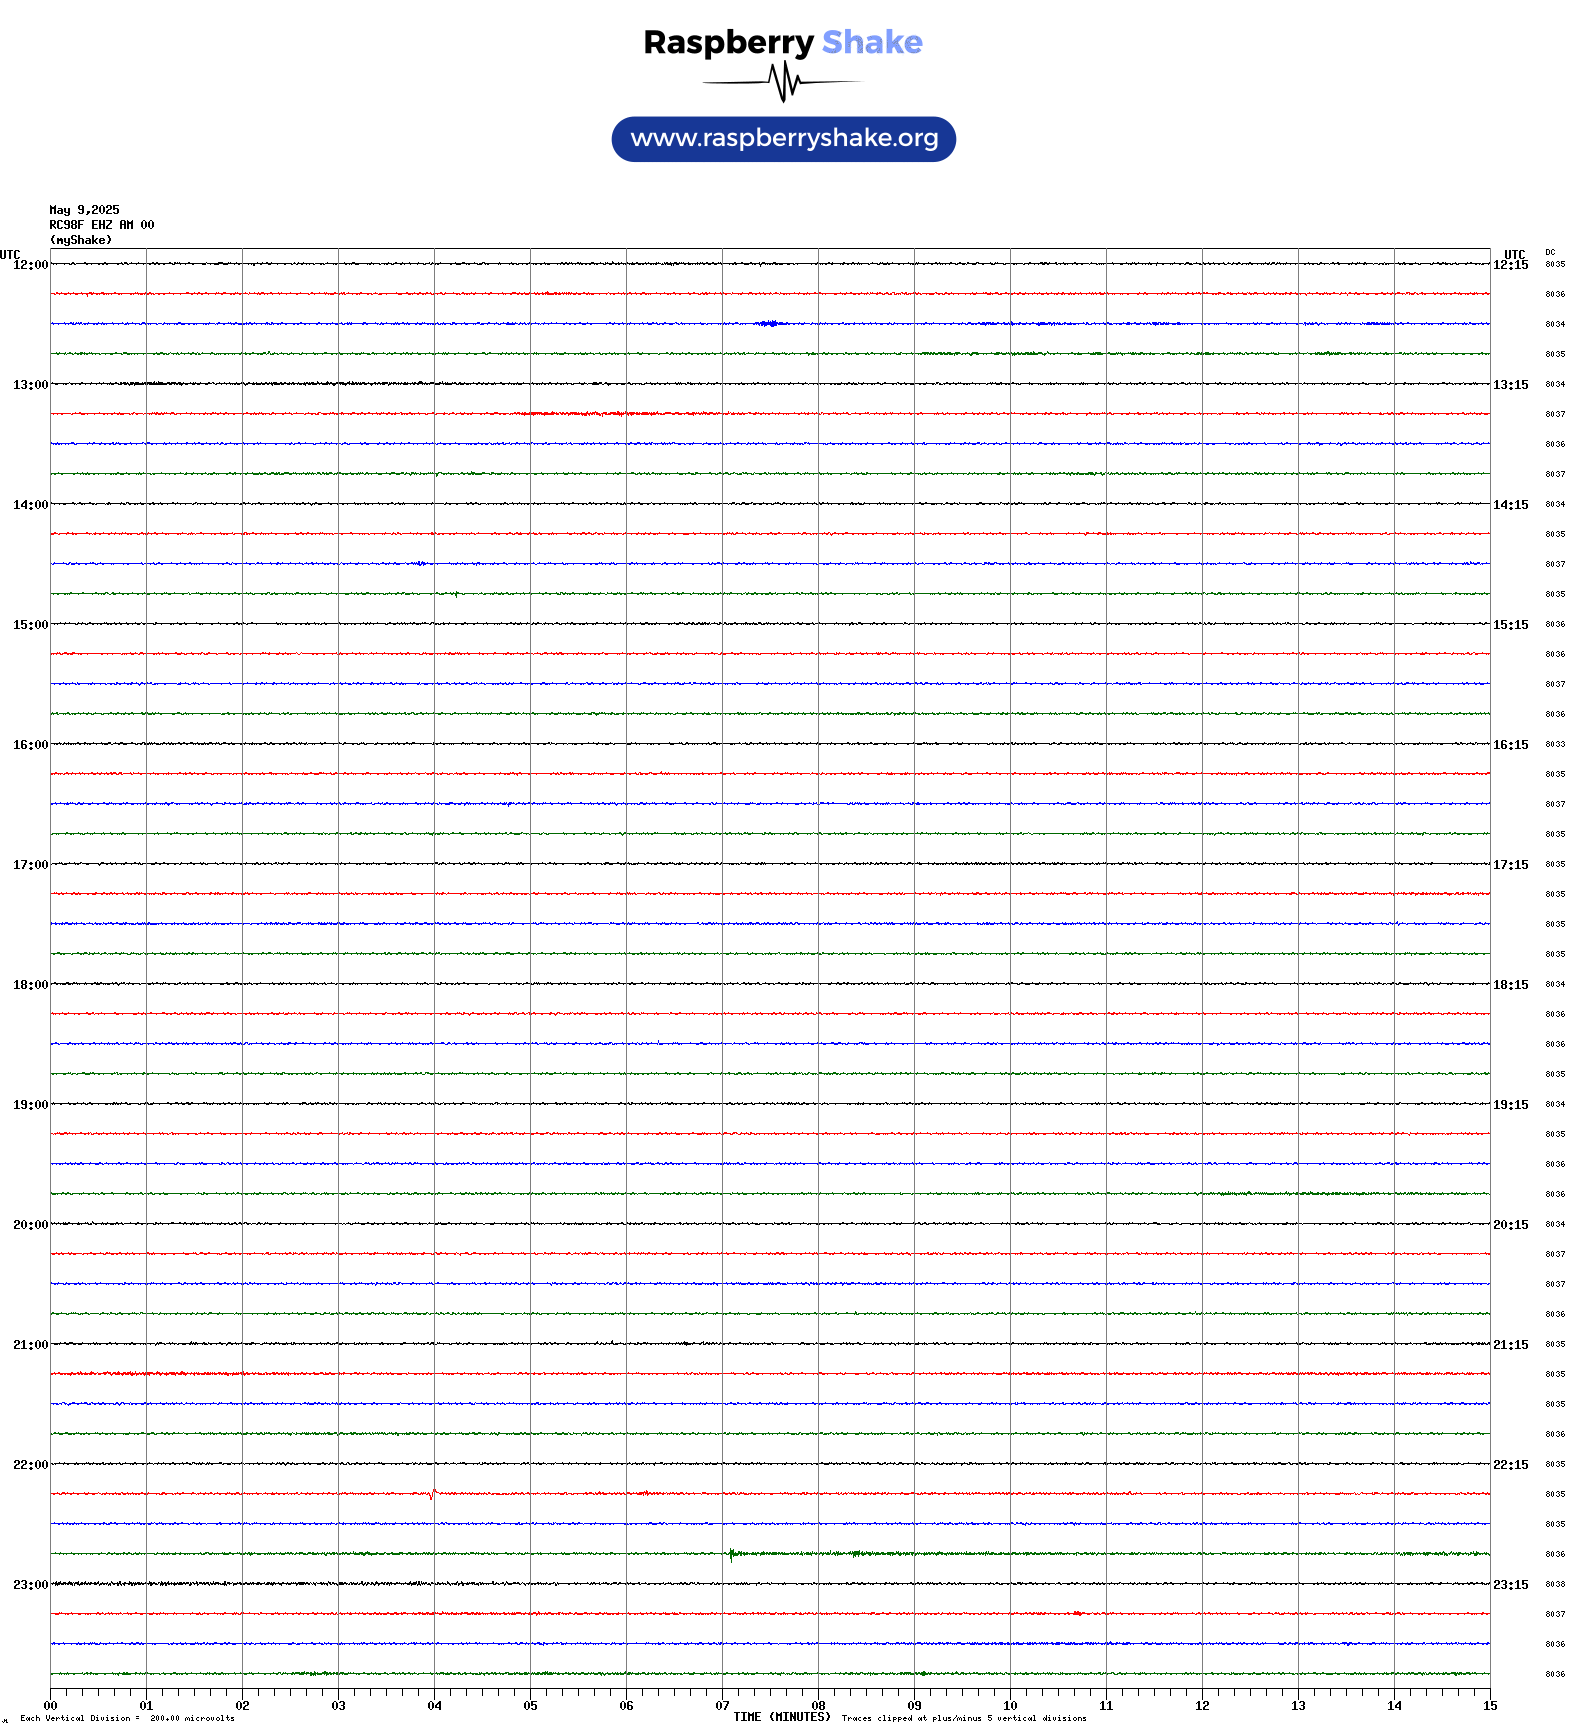Click the '(myShake)' label
The height and width of the screenshot is (1732, 1570).
click(x=81, y=240)
